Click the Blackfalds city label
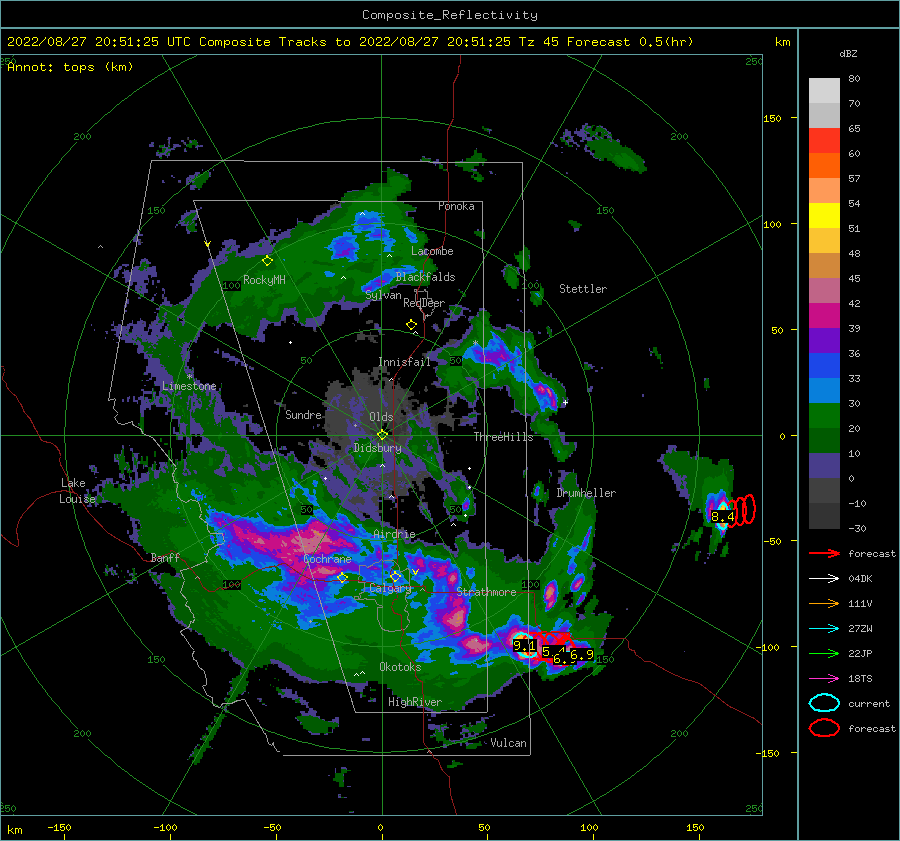Viewport: 900px width, 841px height. 425,277
